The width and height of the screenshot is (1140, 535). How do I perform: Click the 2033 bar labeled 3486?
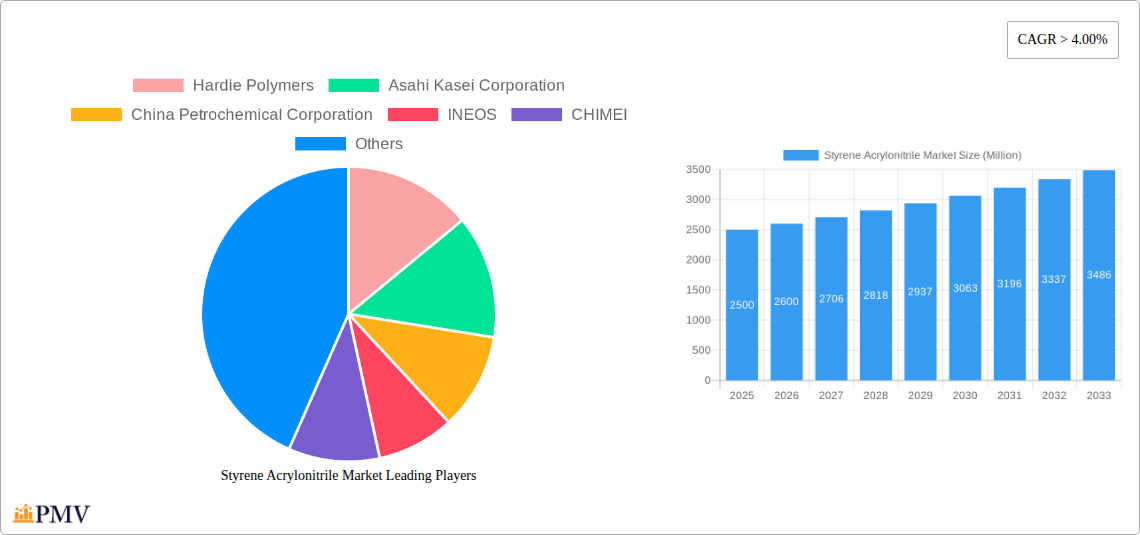pyautogui.click(x=1099, y=275)
